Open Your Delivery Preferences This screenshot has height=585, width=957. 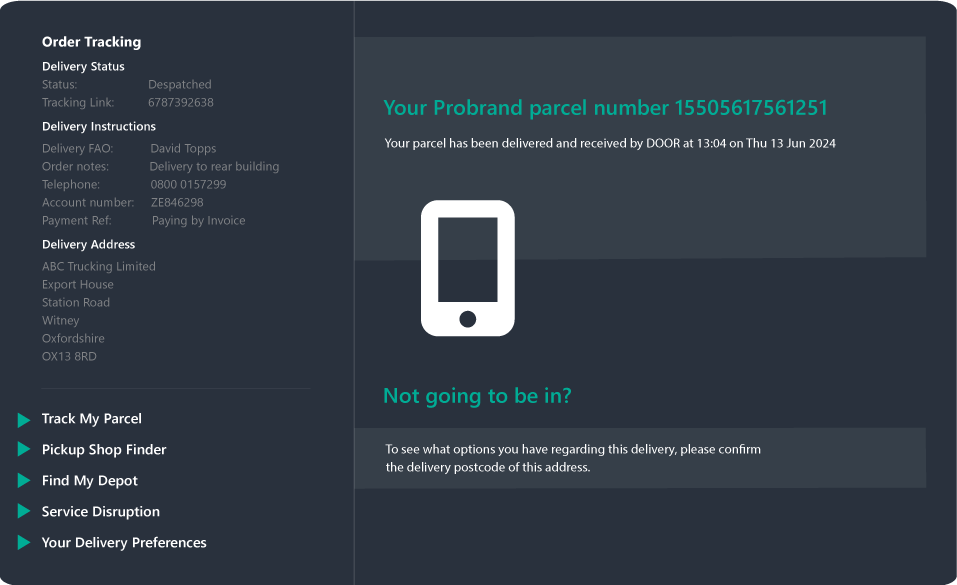(x=124, y=543)
